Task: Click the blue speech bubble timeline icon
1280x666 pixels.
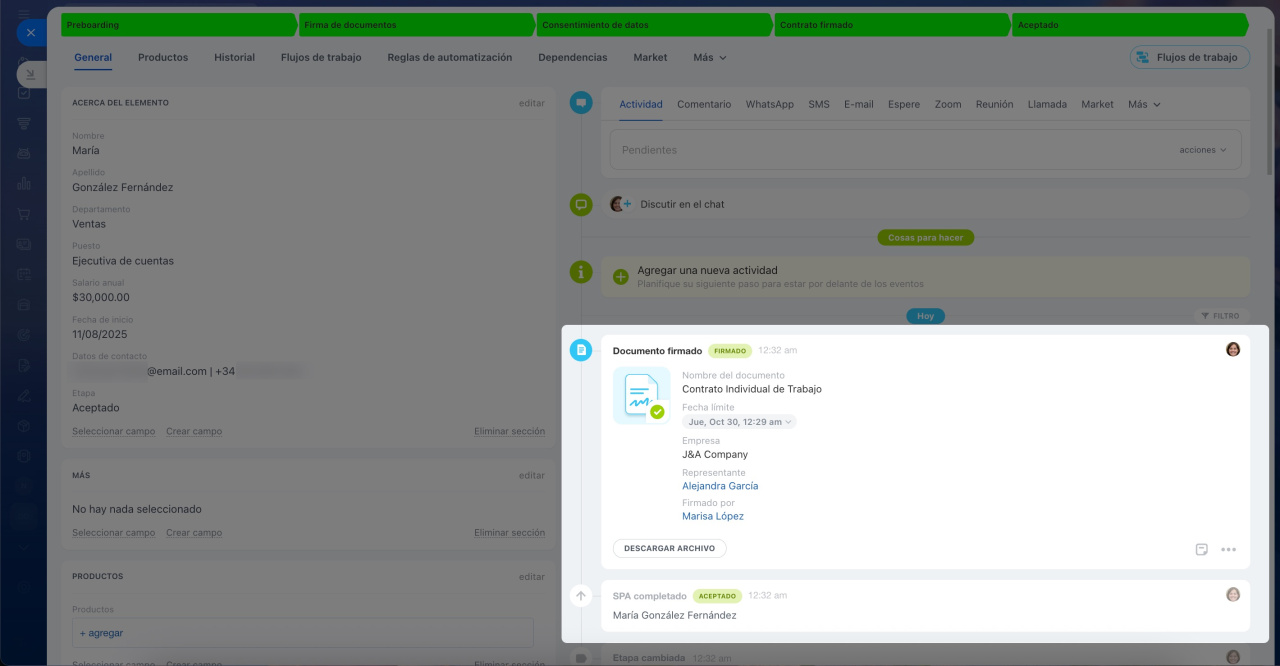Action: 581,102
